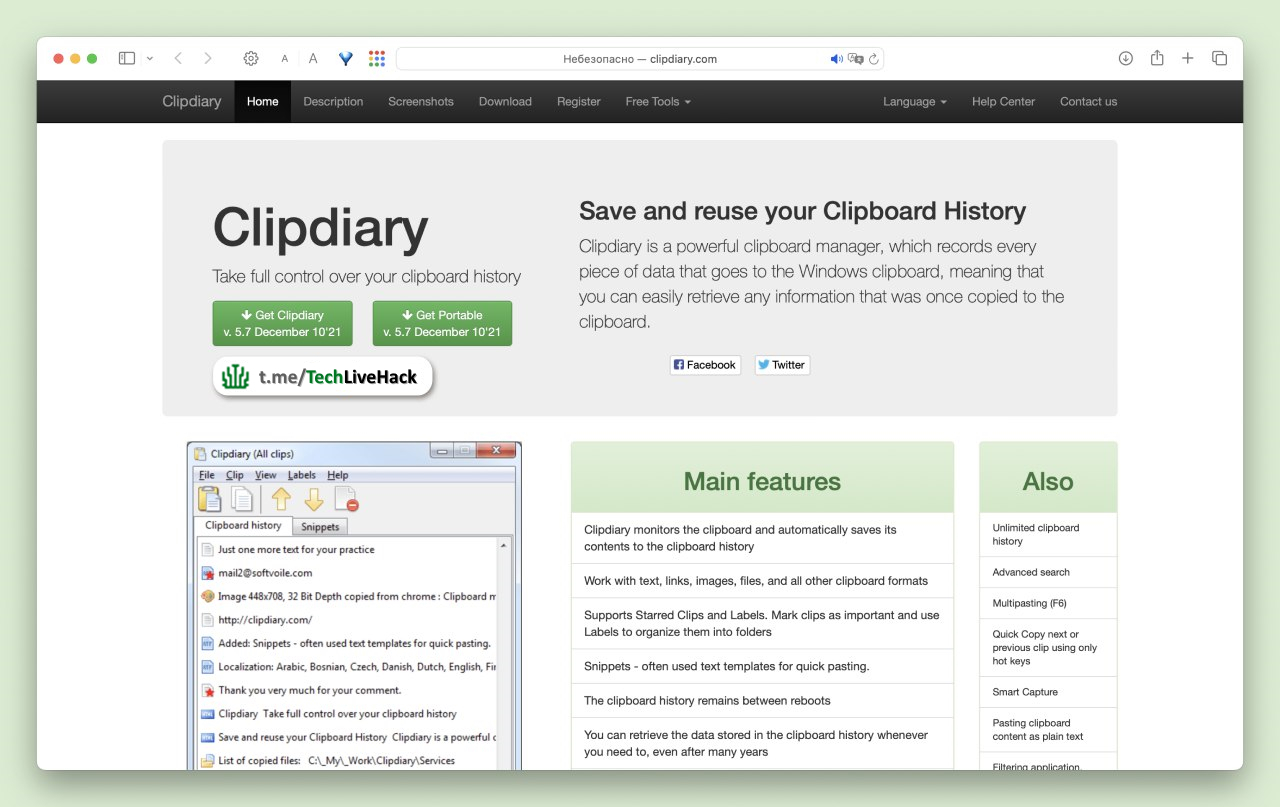Image resolution: width=1280 pixels, height=807 pixels.
Task: Click the copy pages toolbar icon
Action: click(242, 499)
